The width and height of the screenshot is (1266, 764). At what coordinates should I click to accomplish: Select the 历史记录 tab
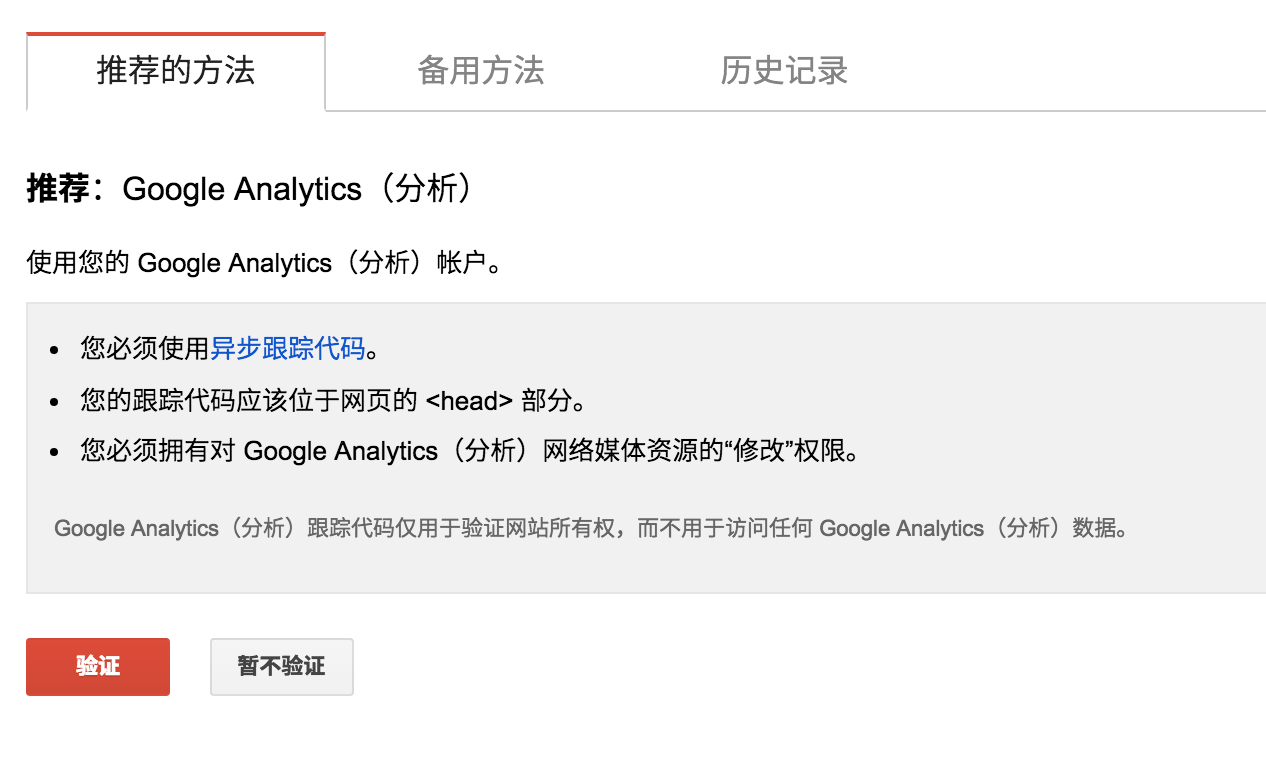click(784, 71)
